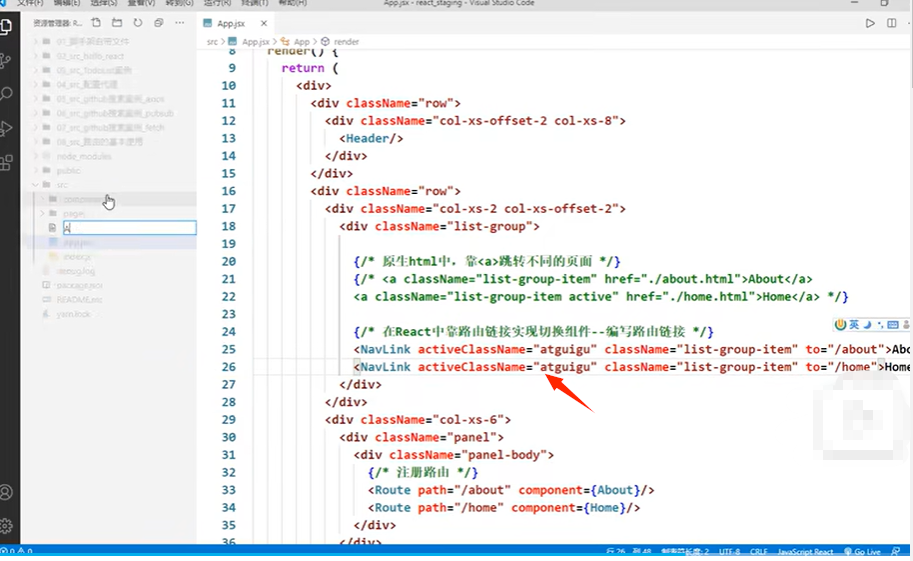Close the App.jsx editor tab
913x561 pixels.
[x=264, y=23]
